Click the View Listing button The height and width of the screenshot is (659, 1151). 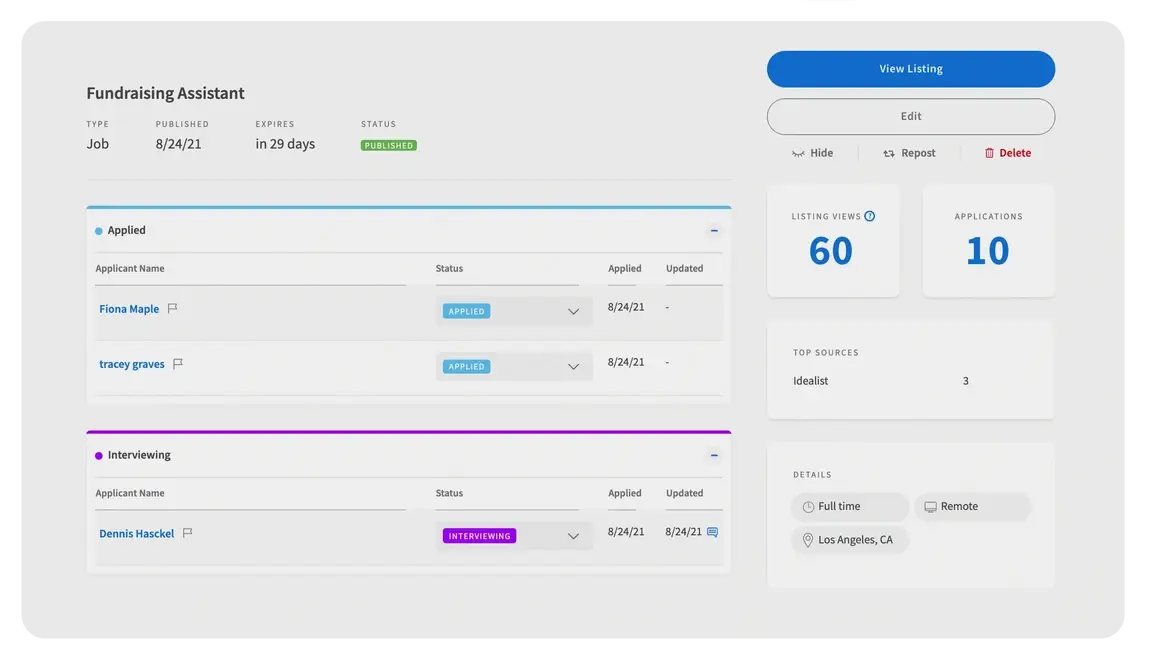pyautogui.click(x=911, y=69)
